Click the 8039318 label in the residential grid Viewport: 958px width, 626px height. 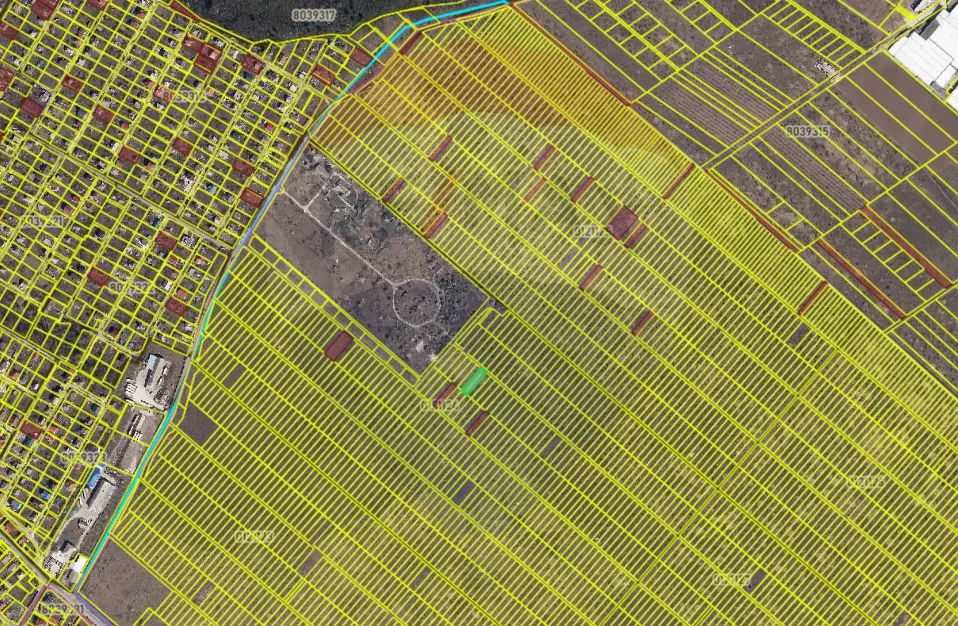188,97
